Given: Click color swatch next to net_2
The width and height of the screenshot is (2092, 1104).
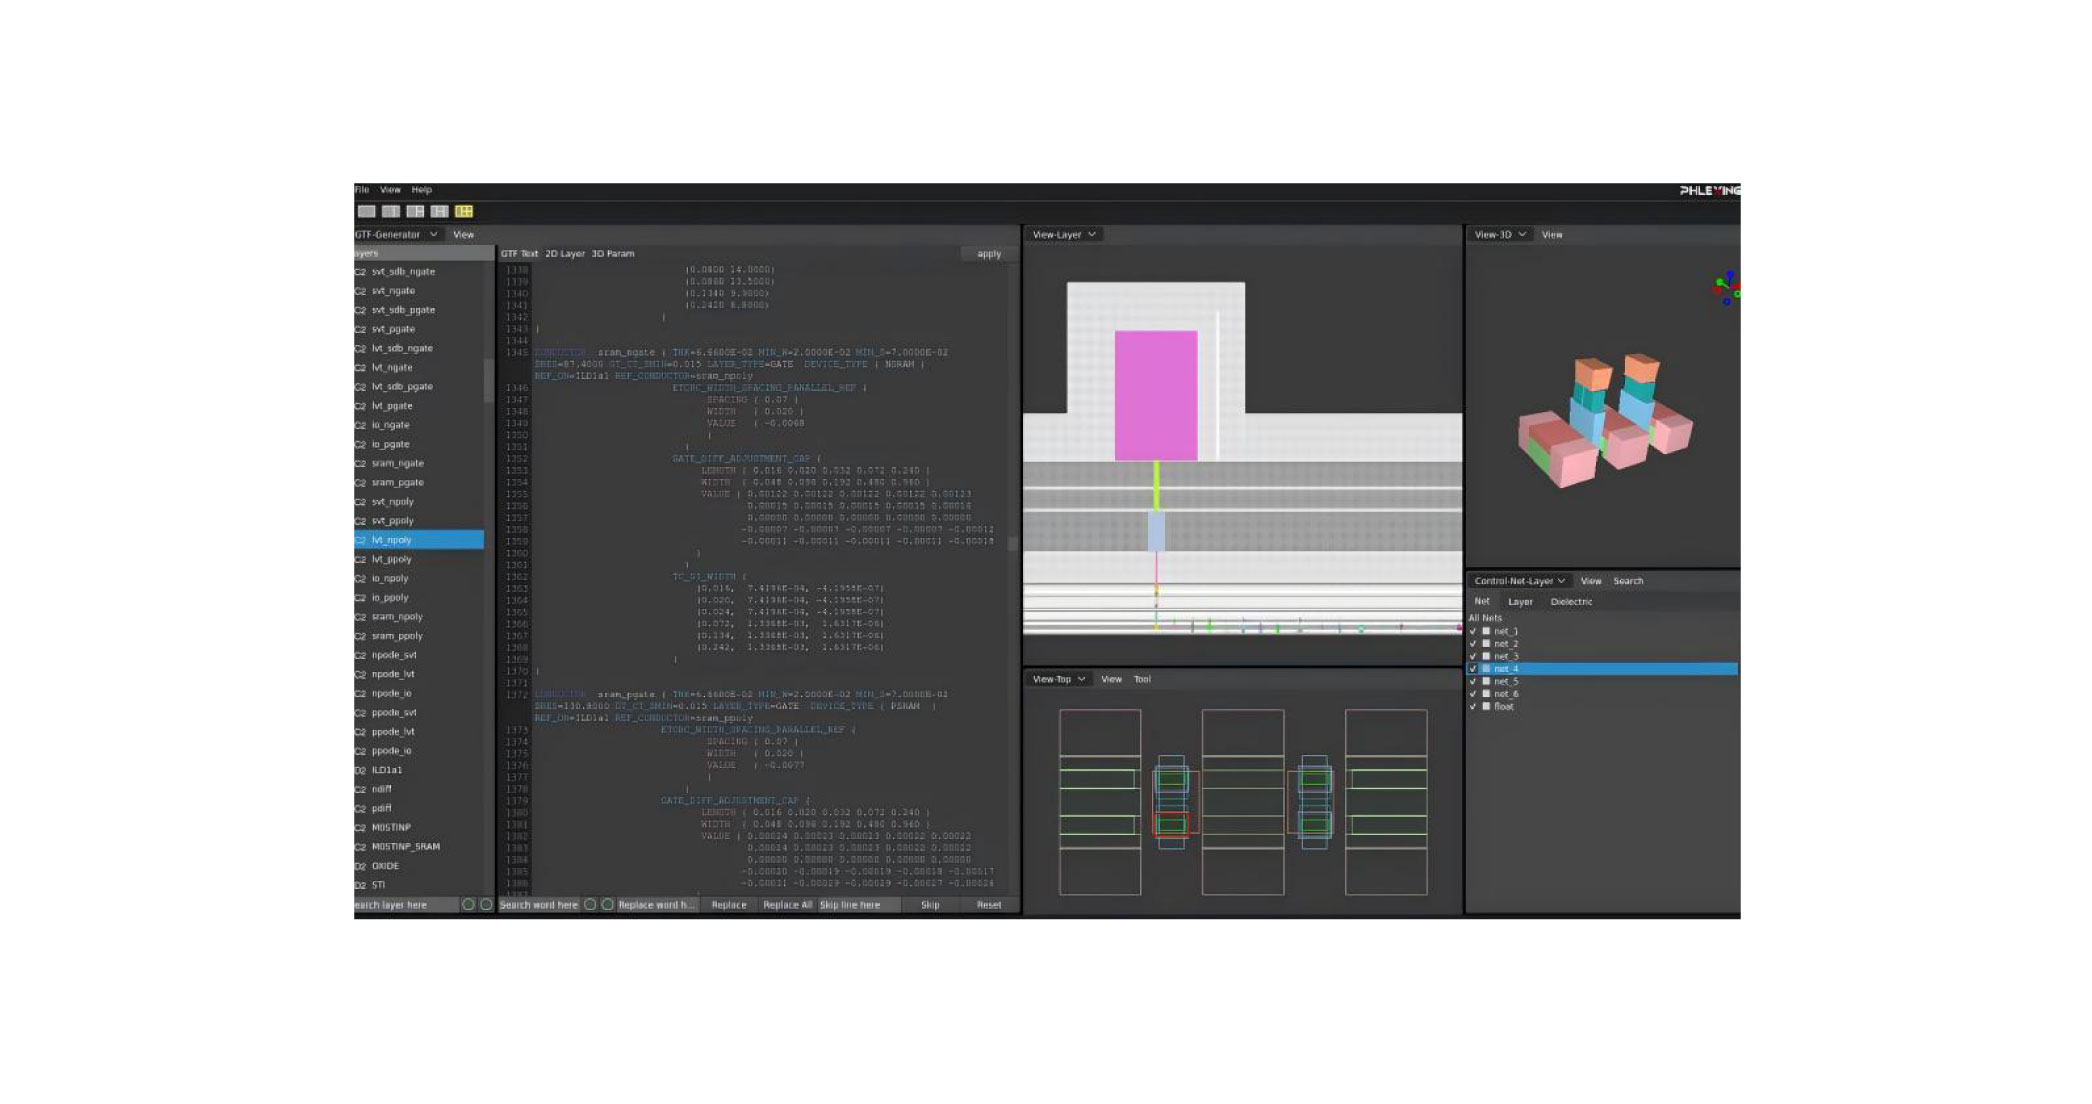Looking at the screenshot, I should click(1486, 644).
